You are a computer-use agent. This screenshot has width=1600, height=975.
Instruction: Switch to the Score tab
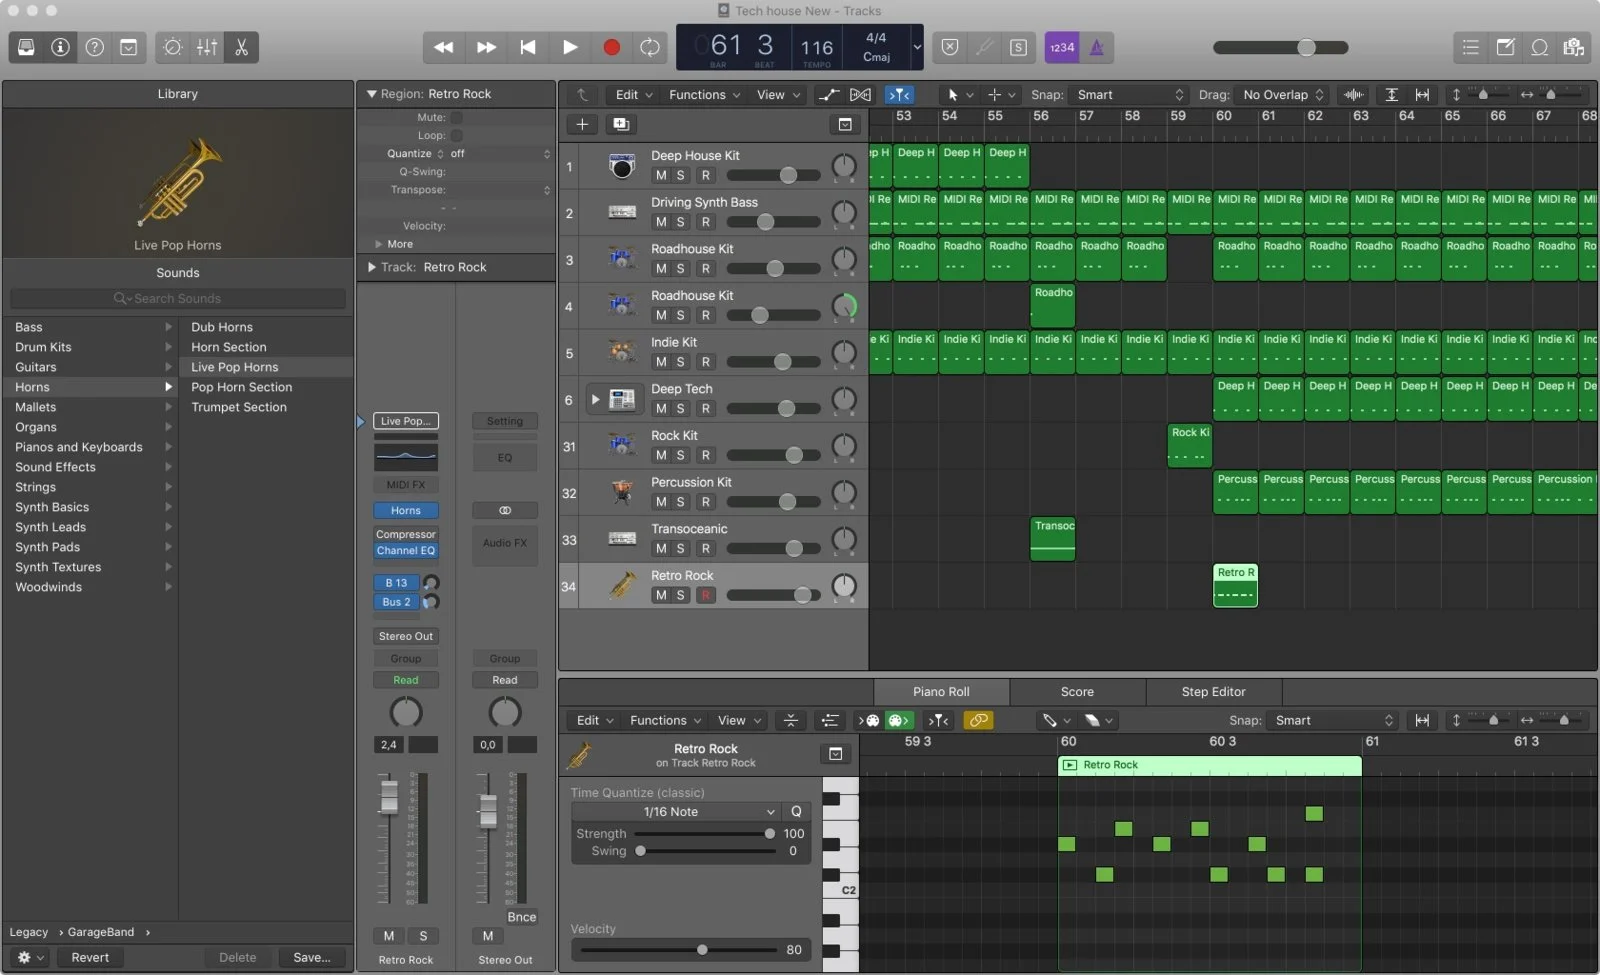point(1076,692)
